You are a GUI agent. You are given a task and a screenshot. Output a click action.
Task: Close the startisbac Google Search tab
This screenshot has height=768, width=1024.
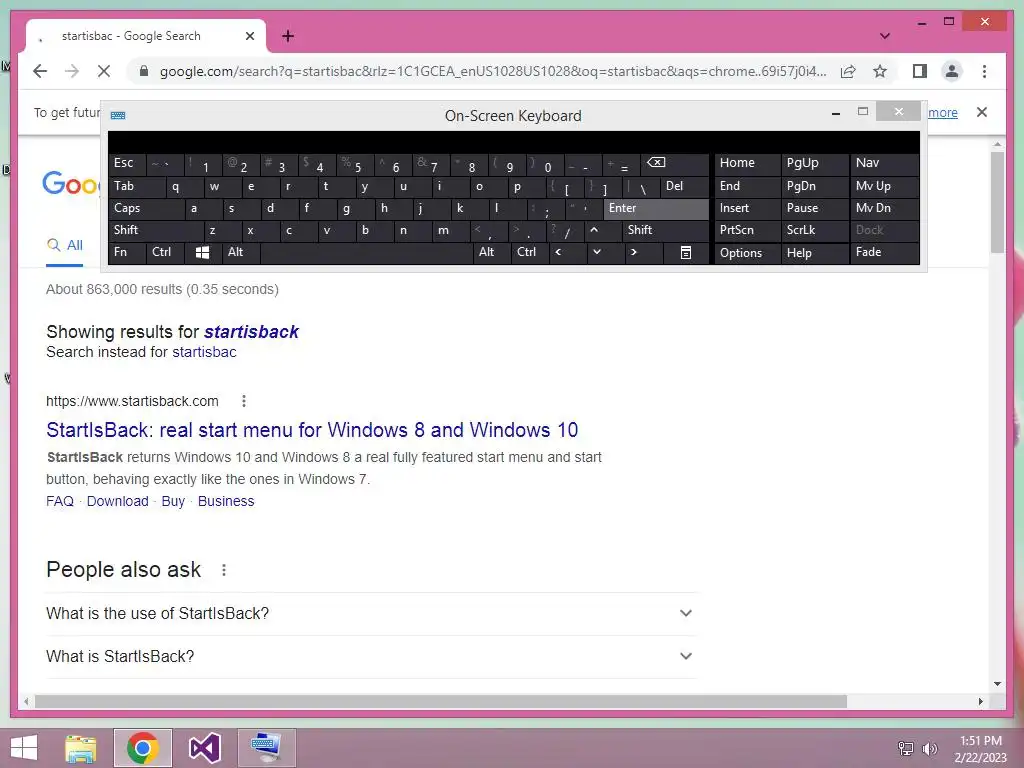[249, 36]
